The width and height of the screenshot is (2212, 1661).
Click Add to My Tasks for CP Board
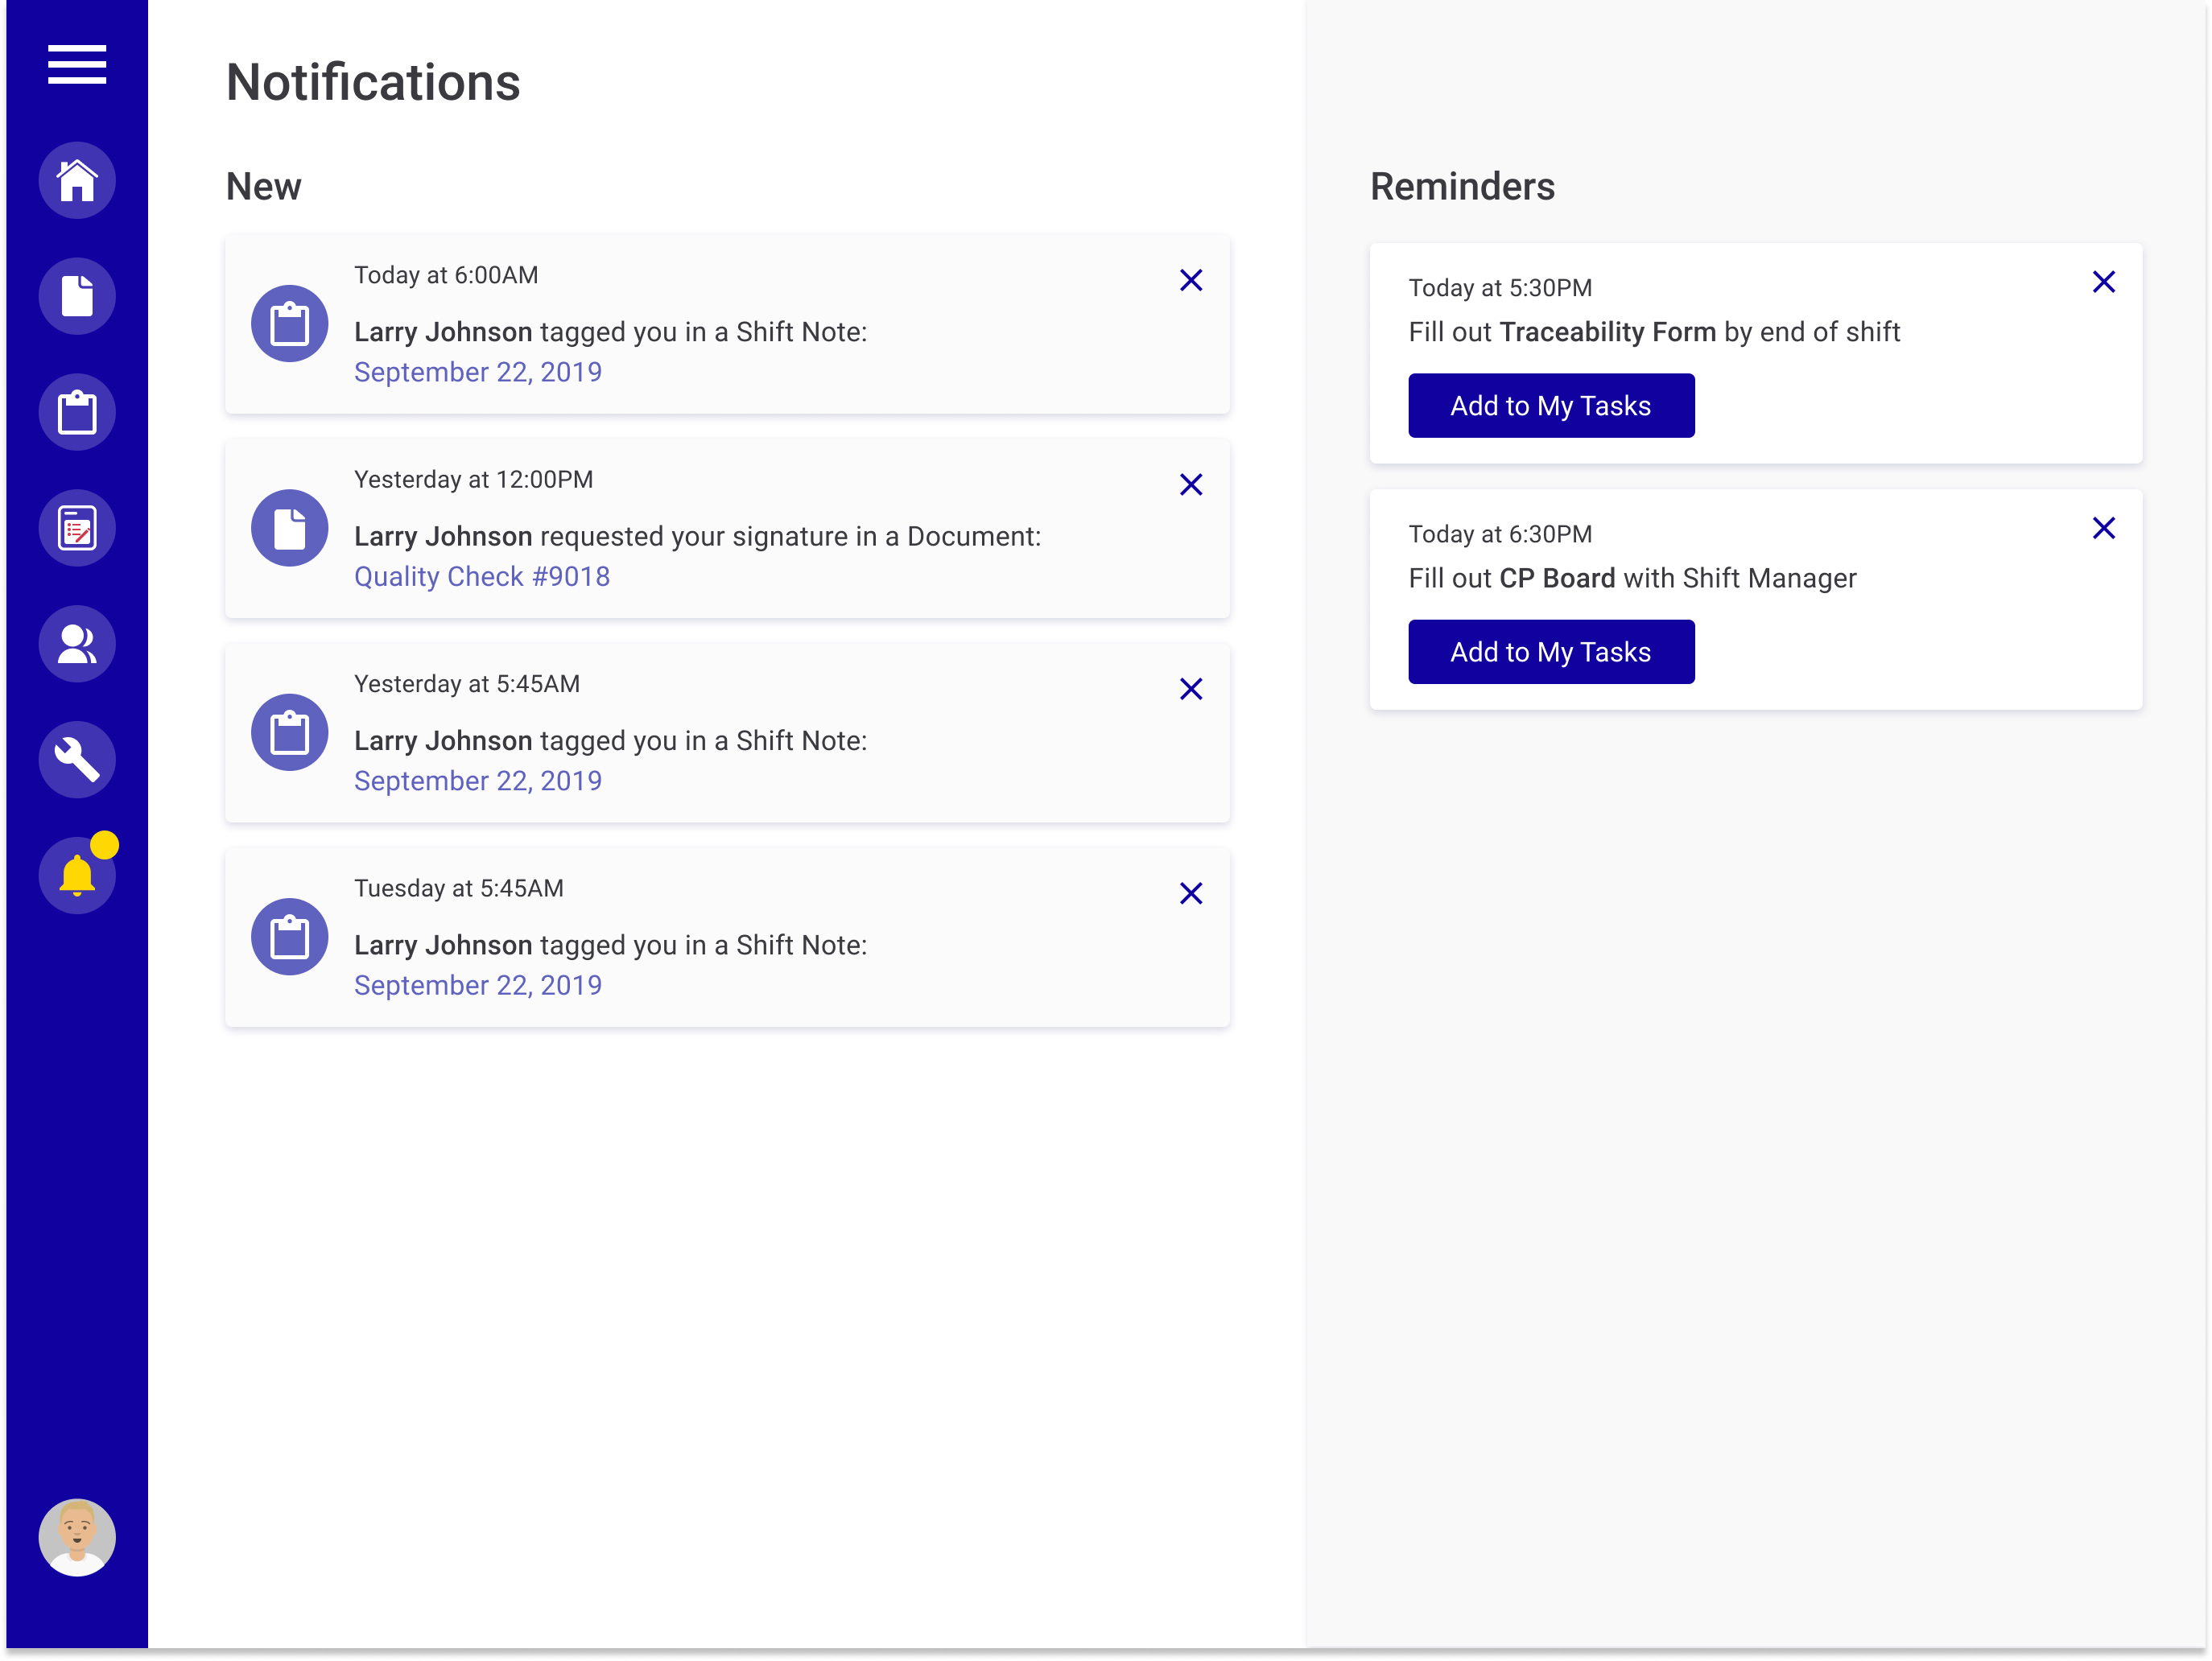[x=1551, y=651]
